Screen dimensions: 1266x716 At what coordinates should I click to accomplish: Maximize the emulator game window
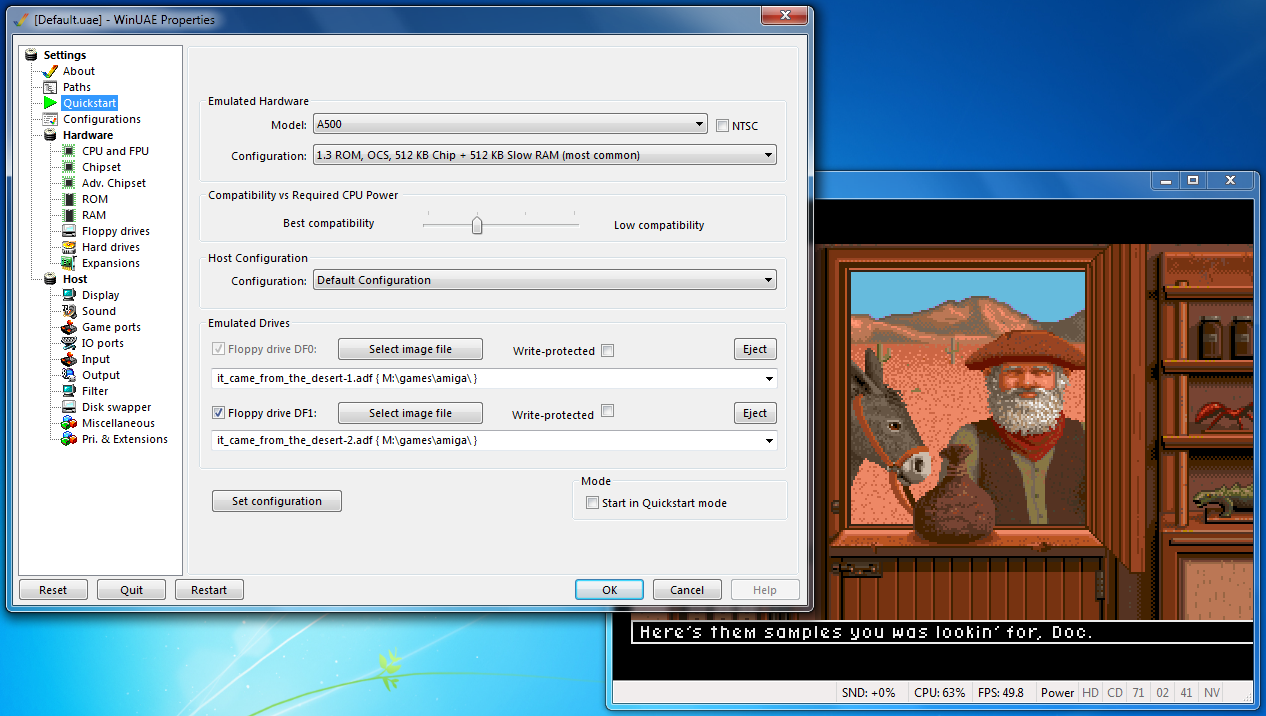[x=1192, y=181]
